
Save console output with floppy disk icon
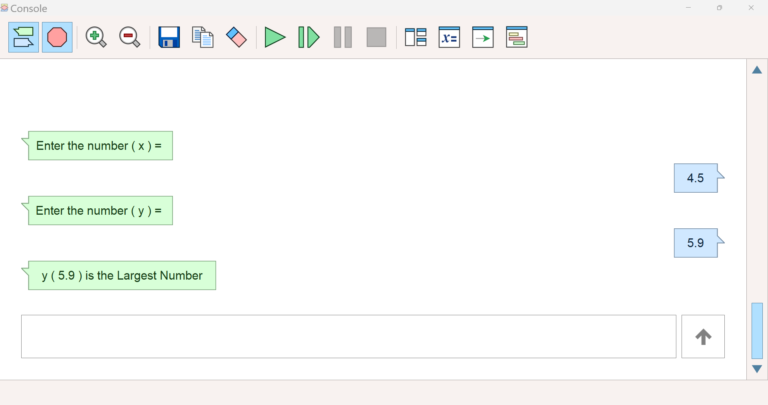169,37
